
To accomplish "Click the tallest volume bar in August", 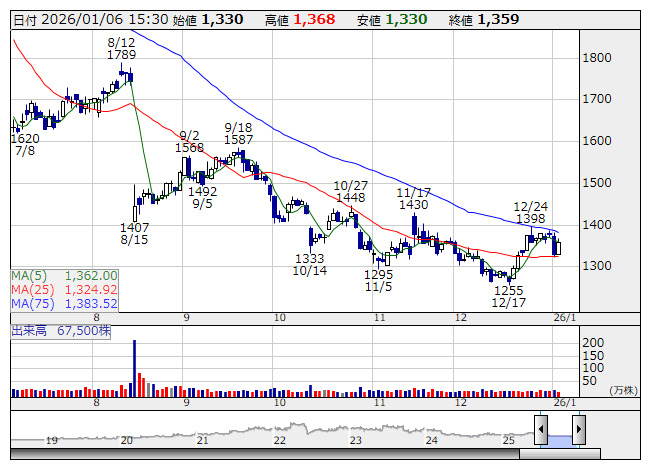I will pyautogui.click(x=134, y=365).
